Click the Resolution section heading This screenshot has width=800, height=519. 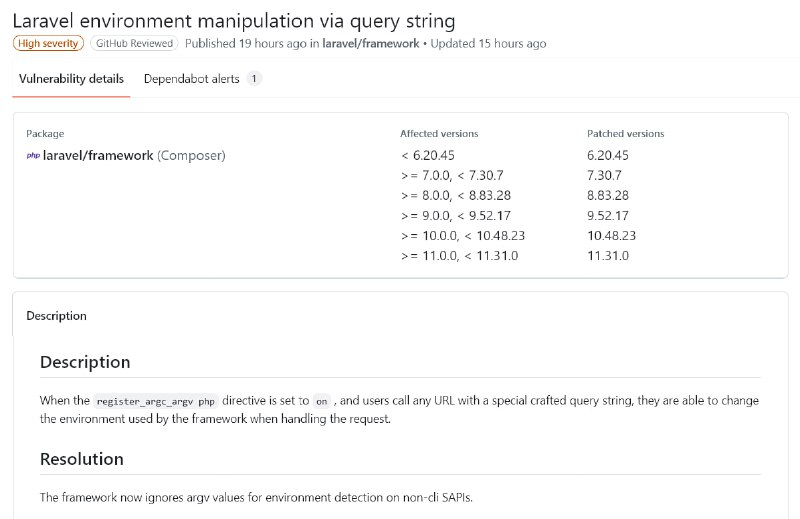[82, 459]
